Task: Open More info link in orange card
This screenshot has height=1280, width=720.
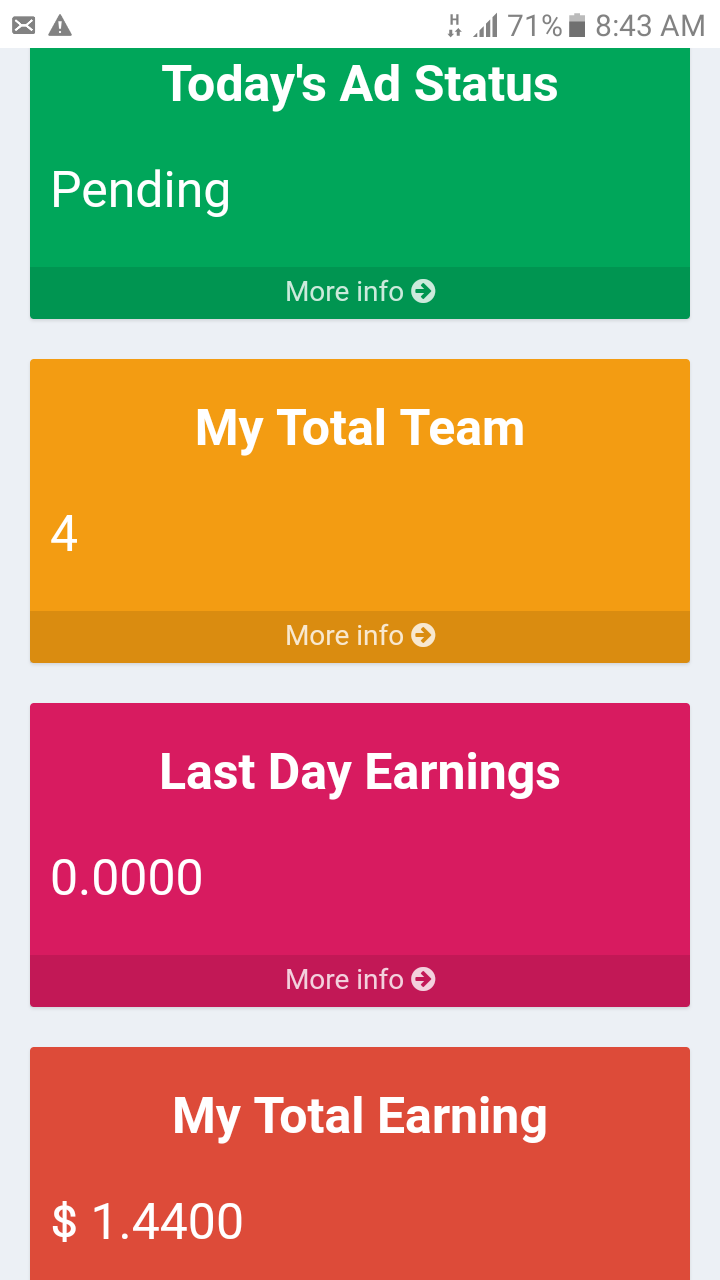Action: click(x=360, y=635)
